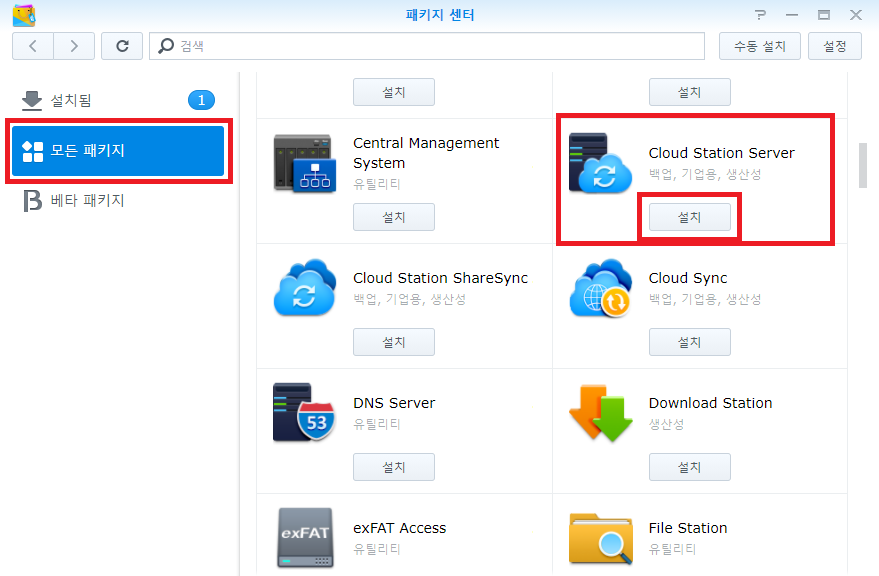
Task: Install DNS Server package
Action: click(394, 467)
